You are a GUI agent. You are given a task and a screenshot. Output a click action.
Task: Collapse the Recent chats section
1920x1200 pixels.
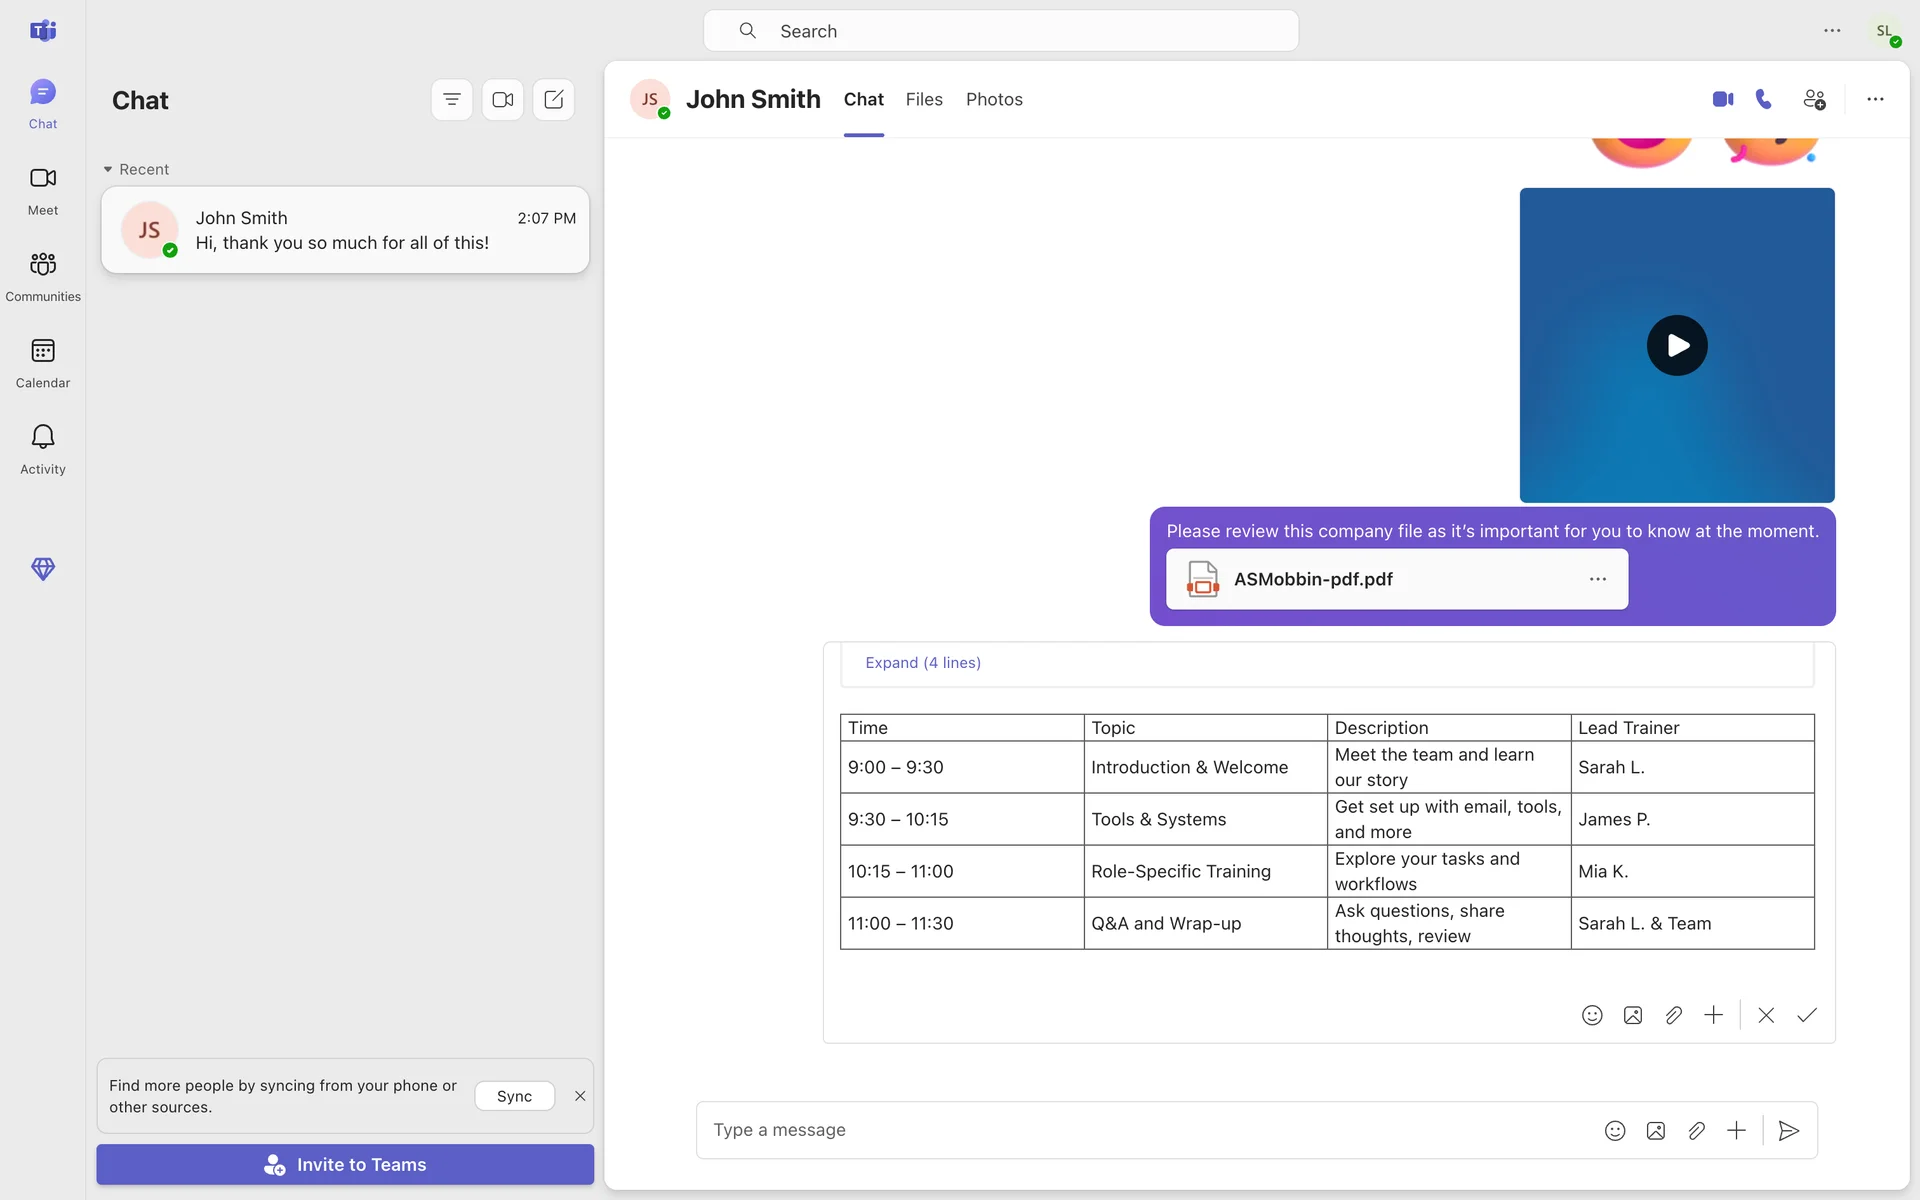click(x=108, y=169)
